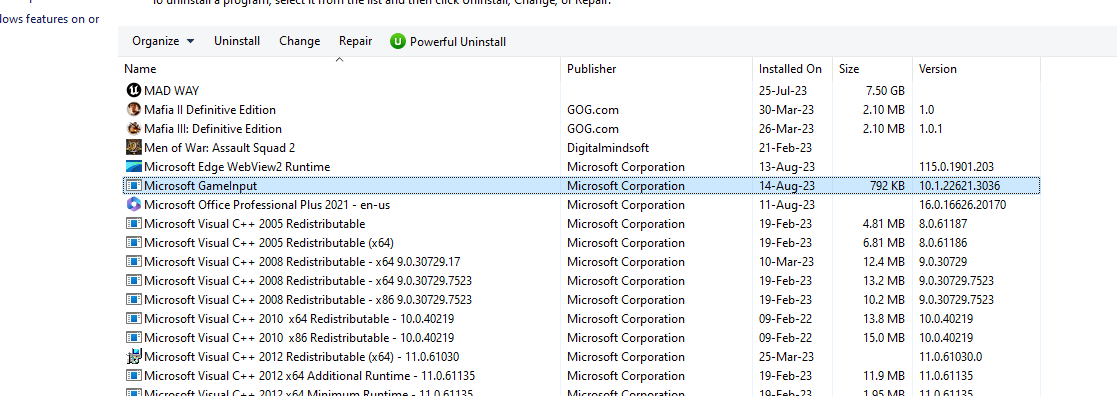This screenshot has width=1117, height=396.
Task: Click version 1.0.1 cell
Action: tap(930, 129)
